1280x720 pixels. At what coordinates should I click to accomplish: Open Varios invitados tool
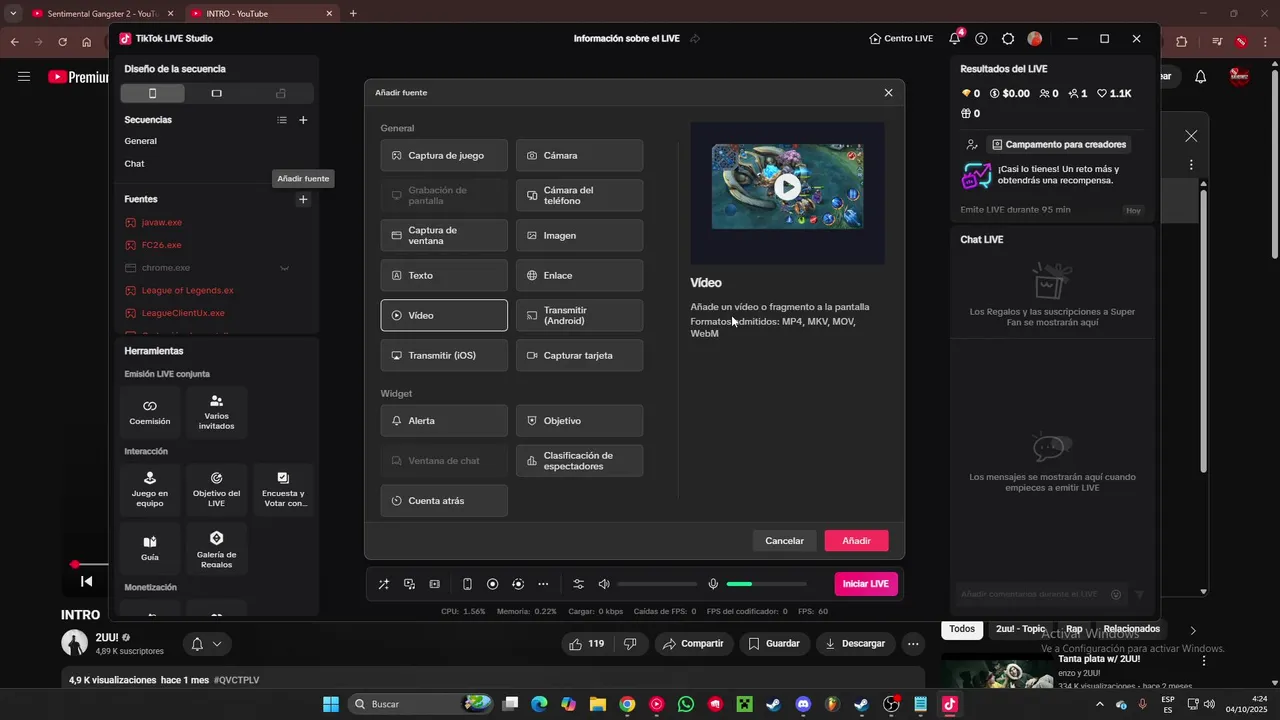(x=216, y=411)
